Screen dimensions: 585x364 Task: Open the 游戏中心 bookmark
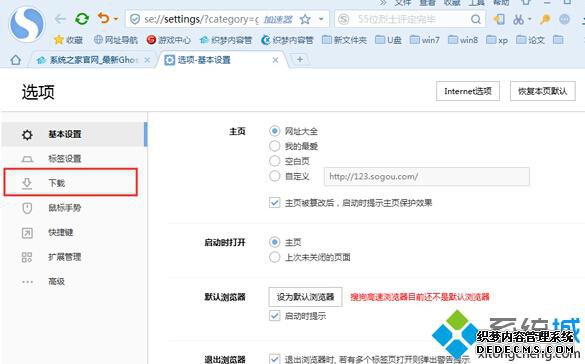[x=169, y=40]
